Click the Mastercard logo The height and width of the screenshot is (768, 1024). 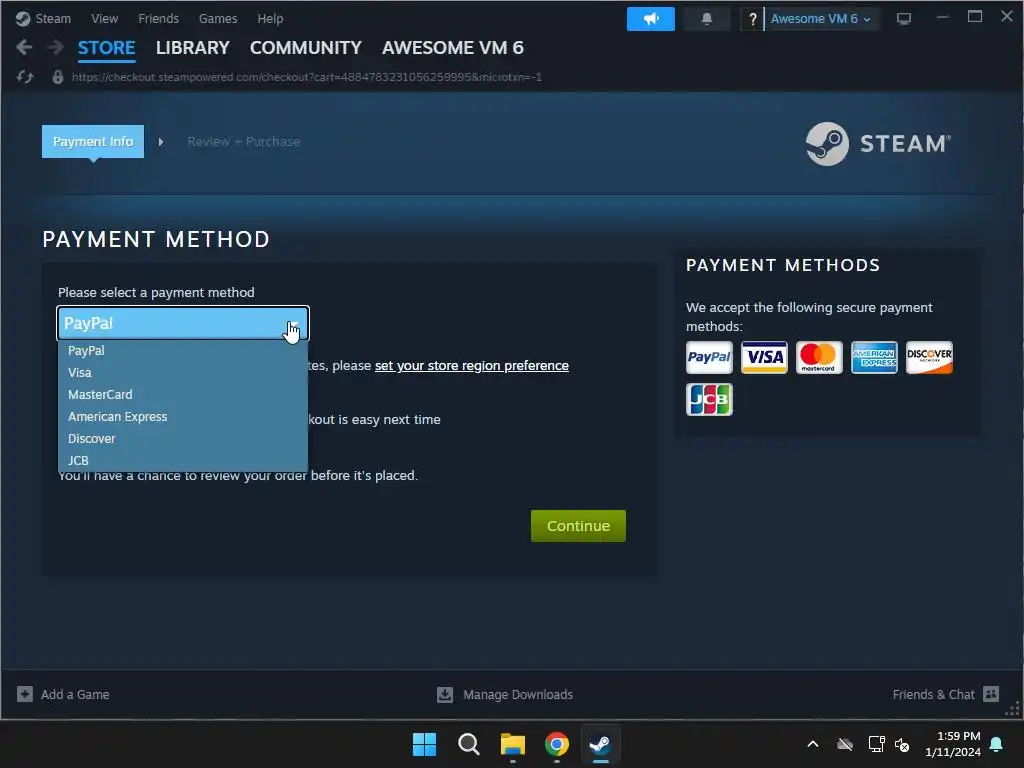click(x=819, y=357)
